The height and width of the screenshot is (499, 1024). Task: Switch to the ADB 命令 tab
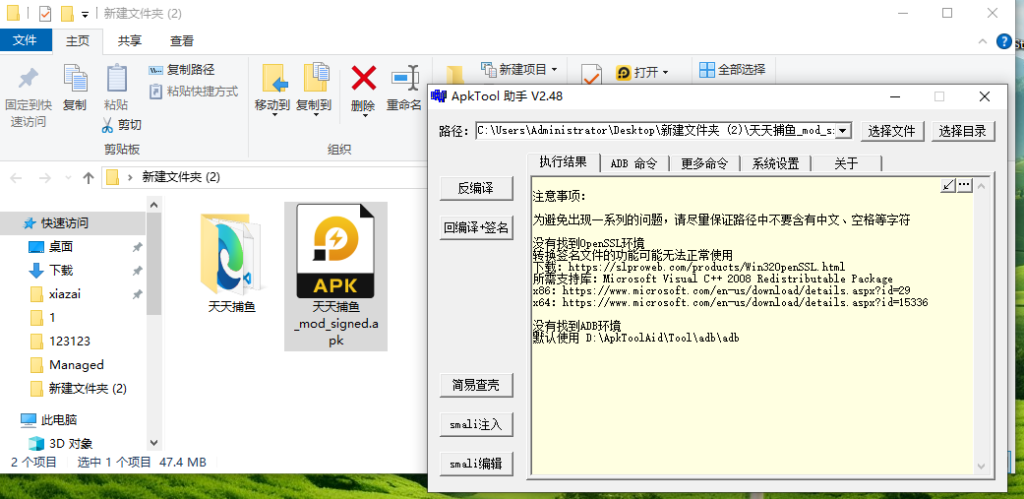coord(634,163)
